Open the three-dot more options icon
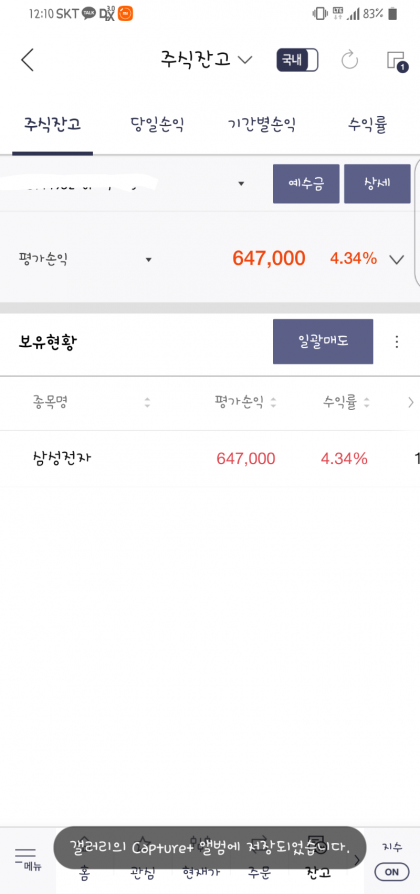This screenshot has height=894, width=420. [397, 342]
